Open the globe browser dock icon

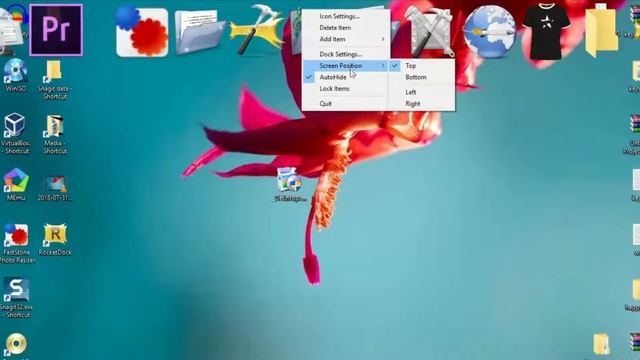point(489,33)
